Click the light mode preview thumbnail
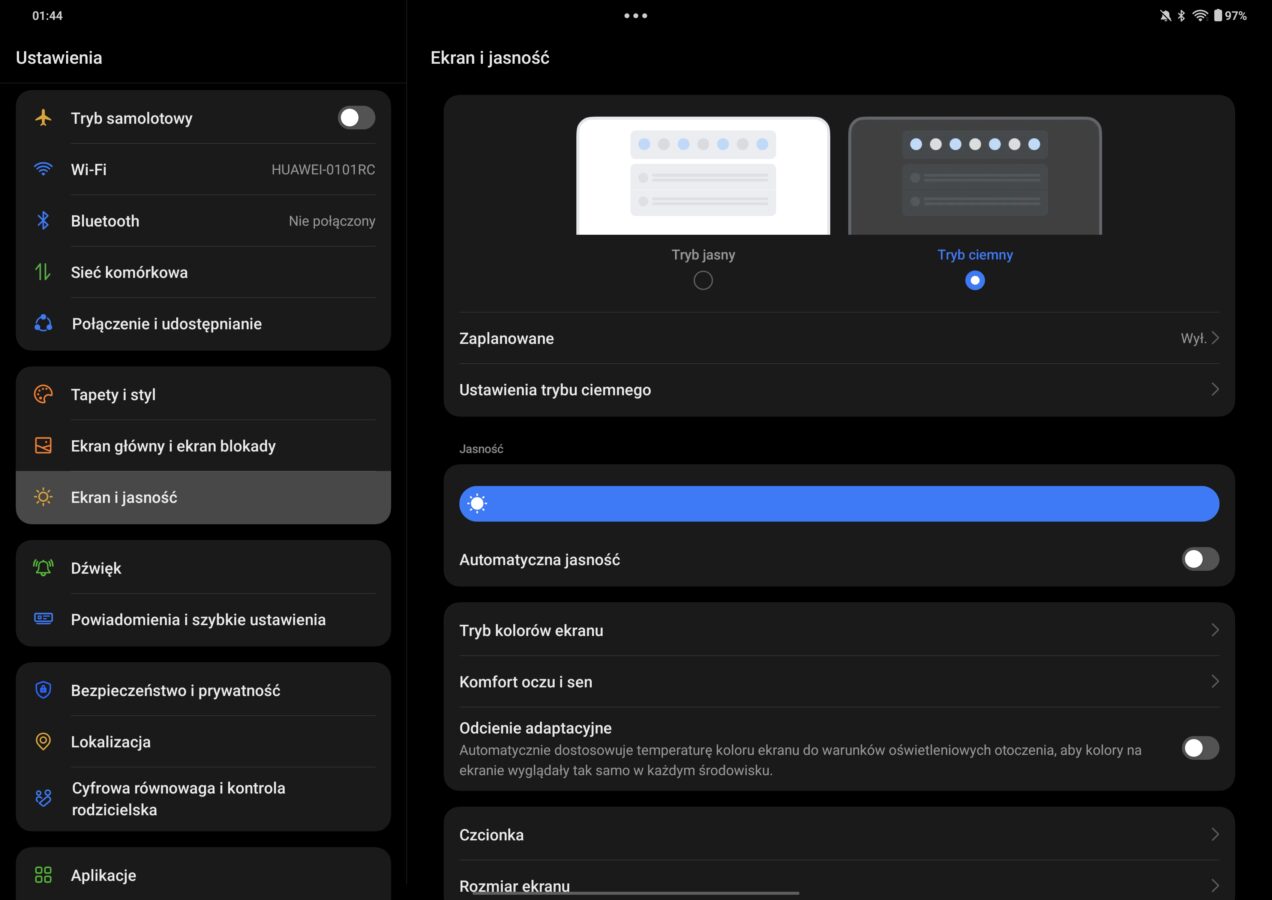 pyautogui.click(x=703, y=176)
